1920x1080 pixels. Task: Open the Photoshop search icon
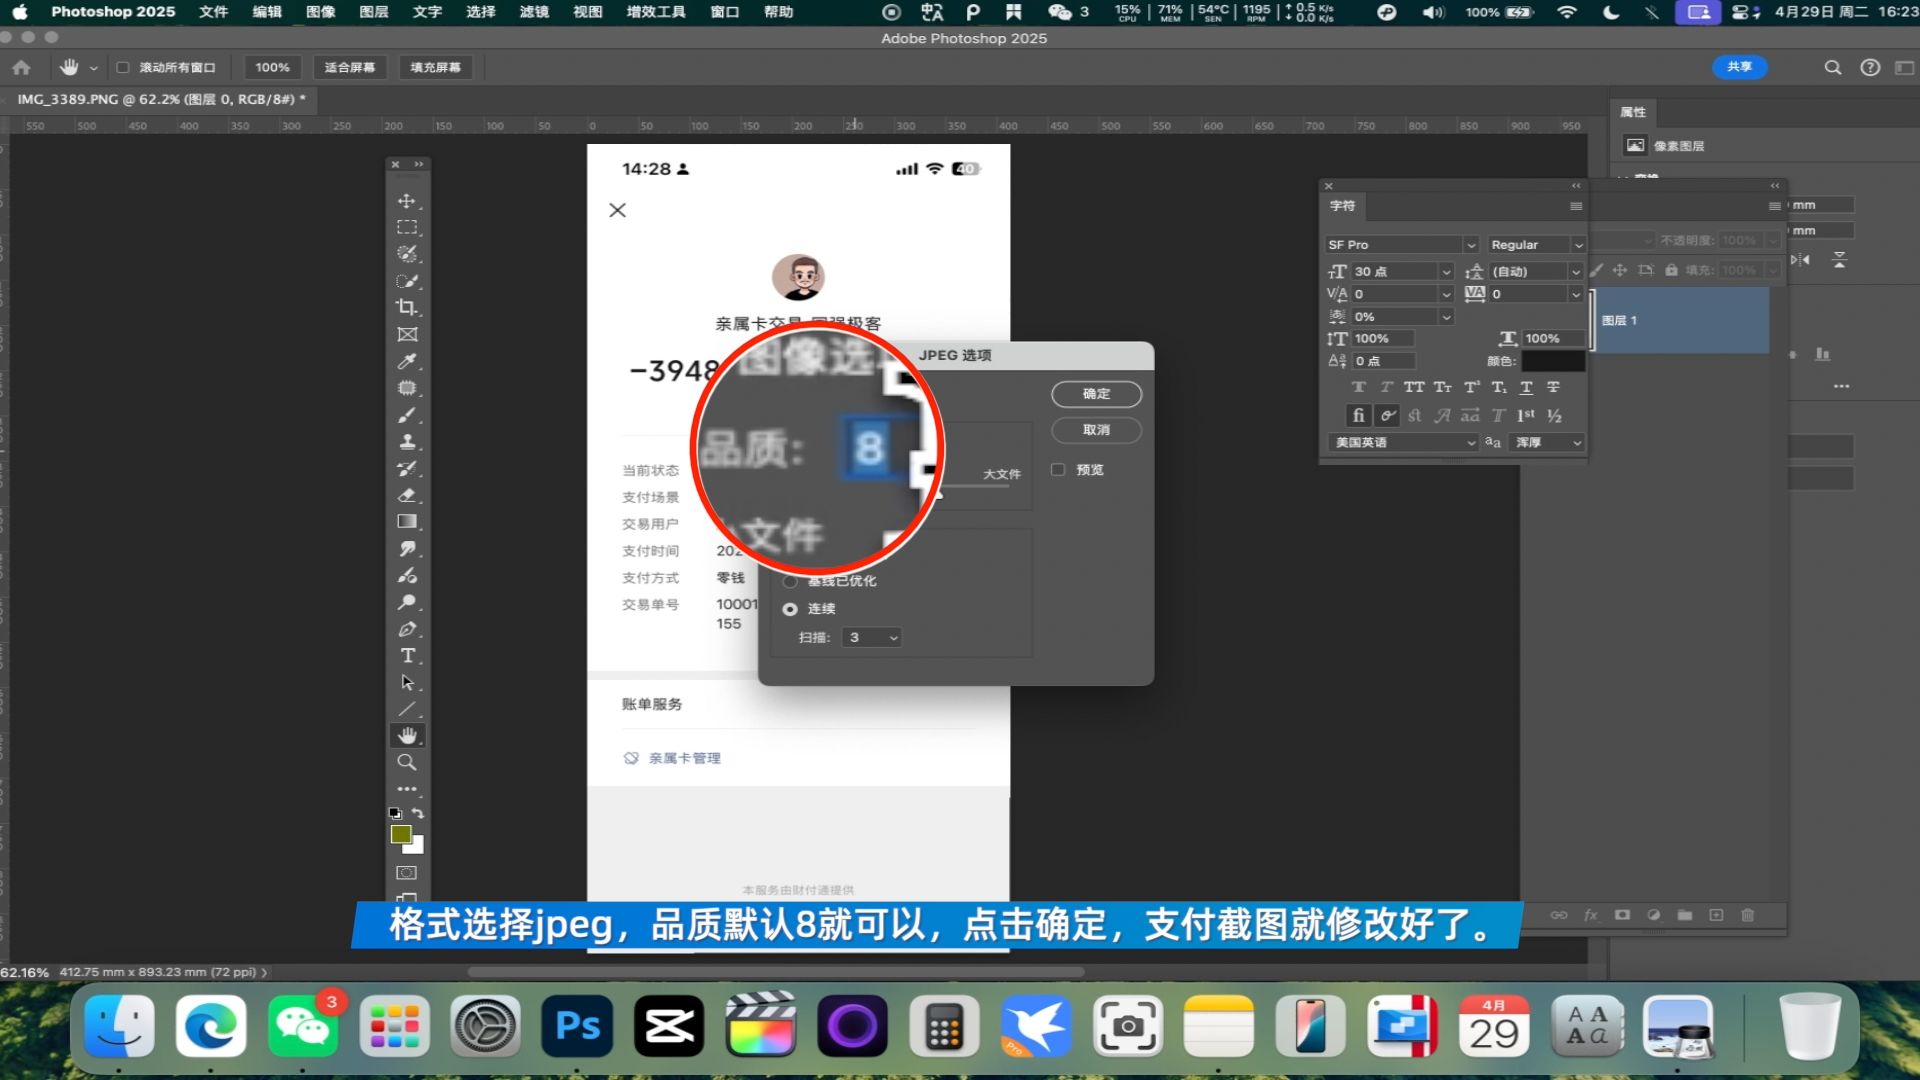point(1833,68)
